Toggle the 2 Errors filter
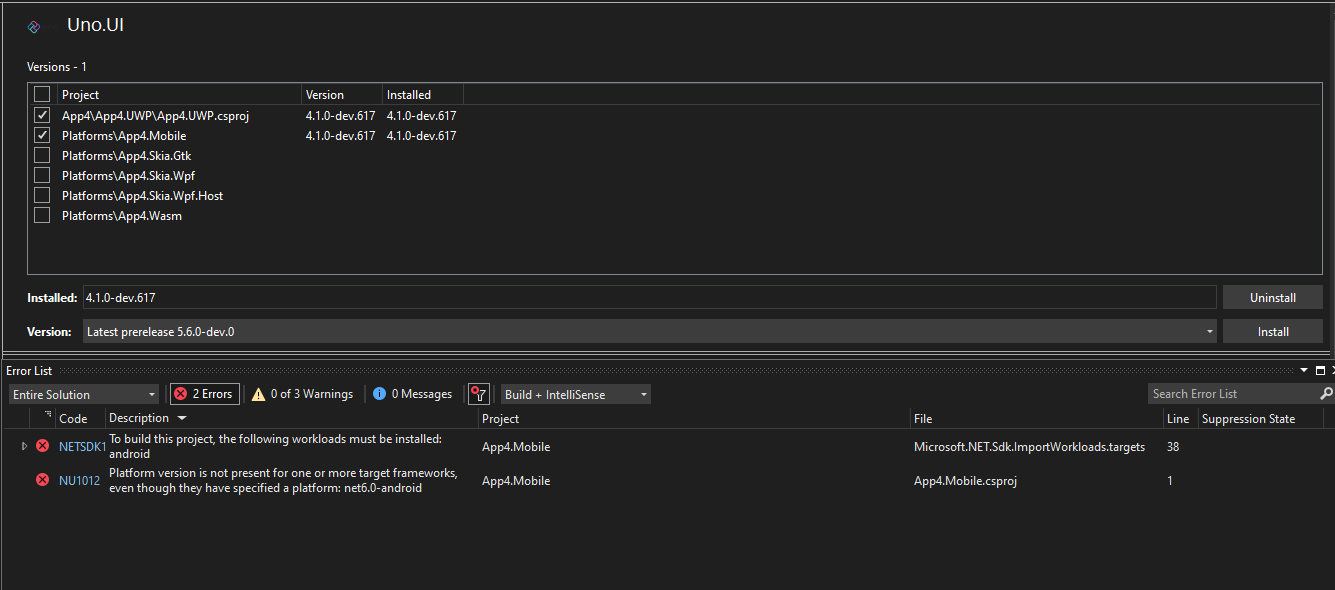 [x=204, y=394]
